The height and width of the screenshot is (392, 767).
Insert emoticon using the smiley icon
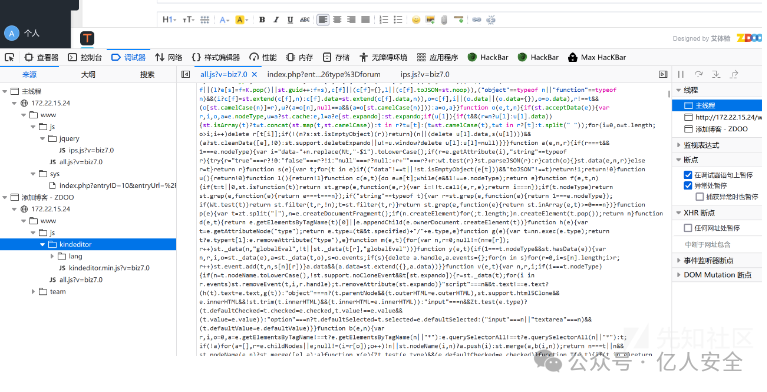[416, 20]
